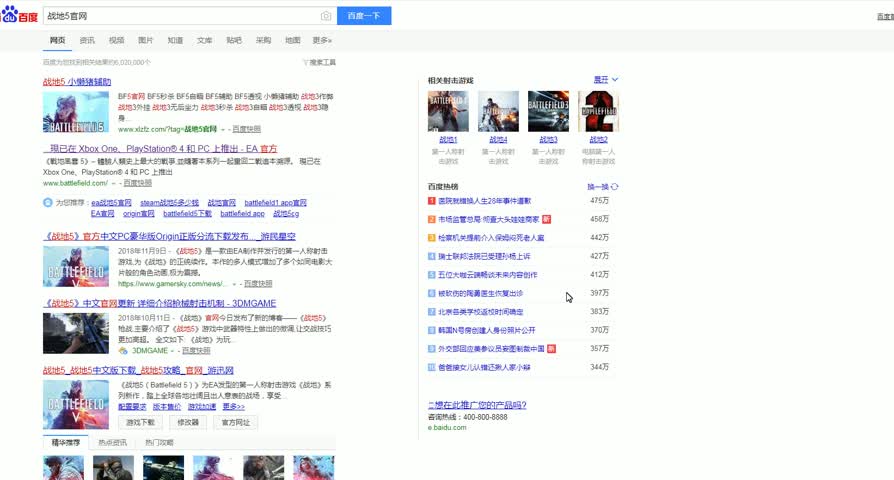Open the 更多» category menu

322,40
